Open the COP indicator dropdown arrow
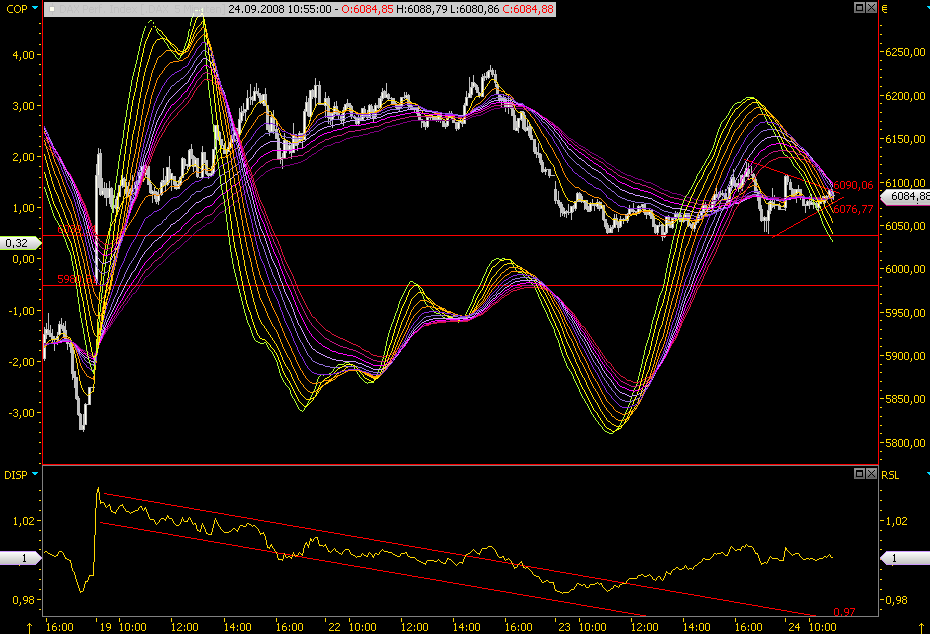This screenshot has width=930, height=634. [35, 8]
